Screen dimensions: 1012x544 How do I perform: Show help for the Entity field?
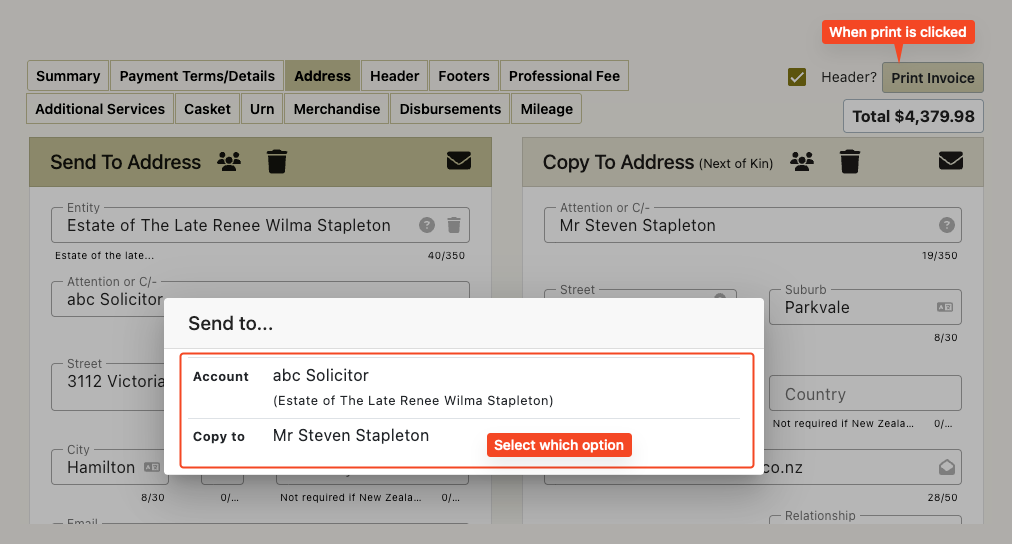click(427, 225)
